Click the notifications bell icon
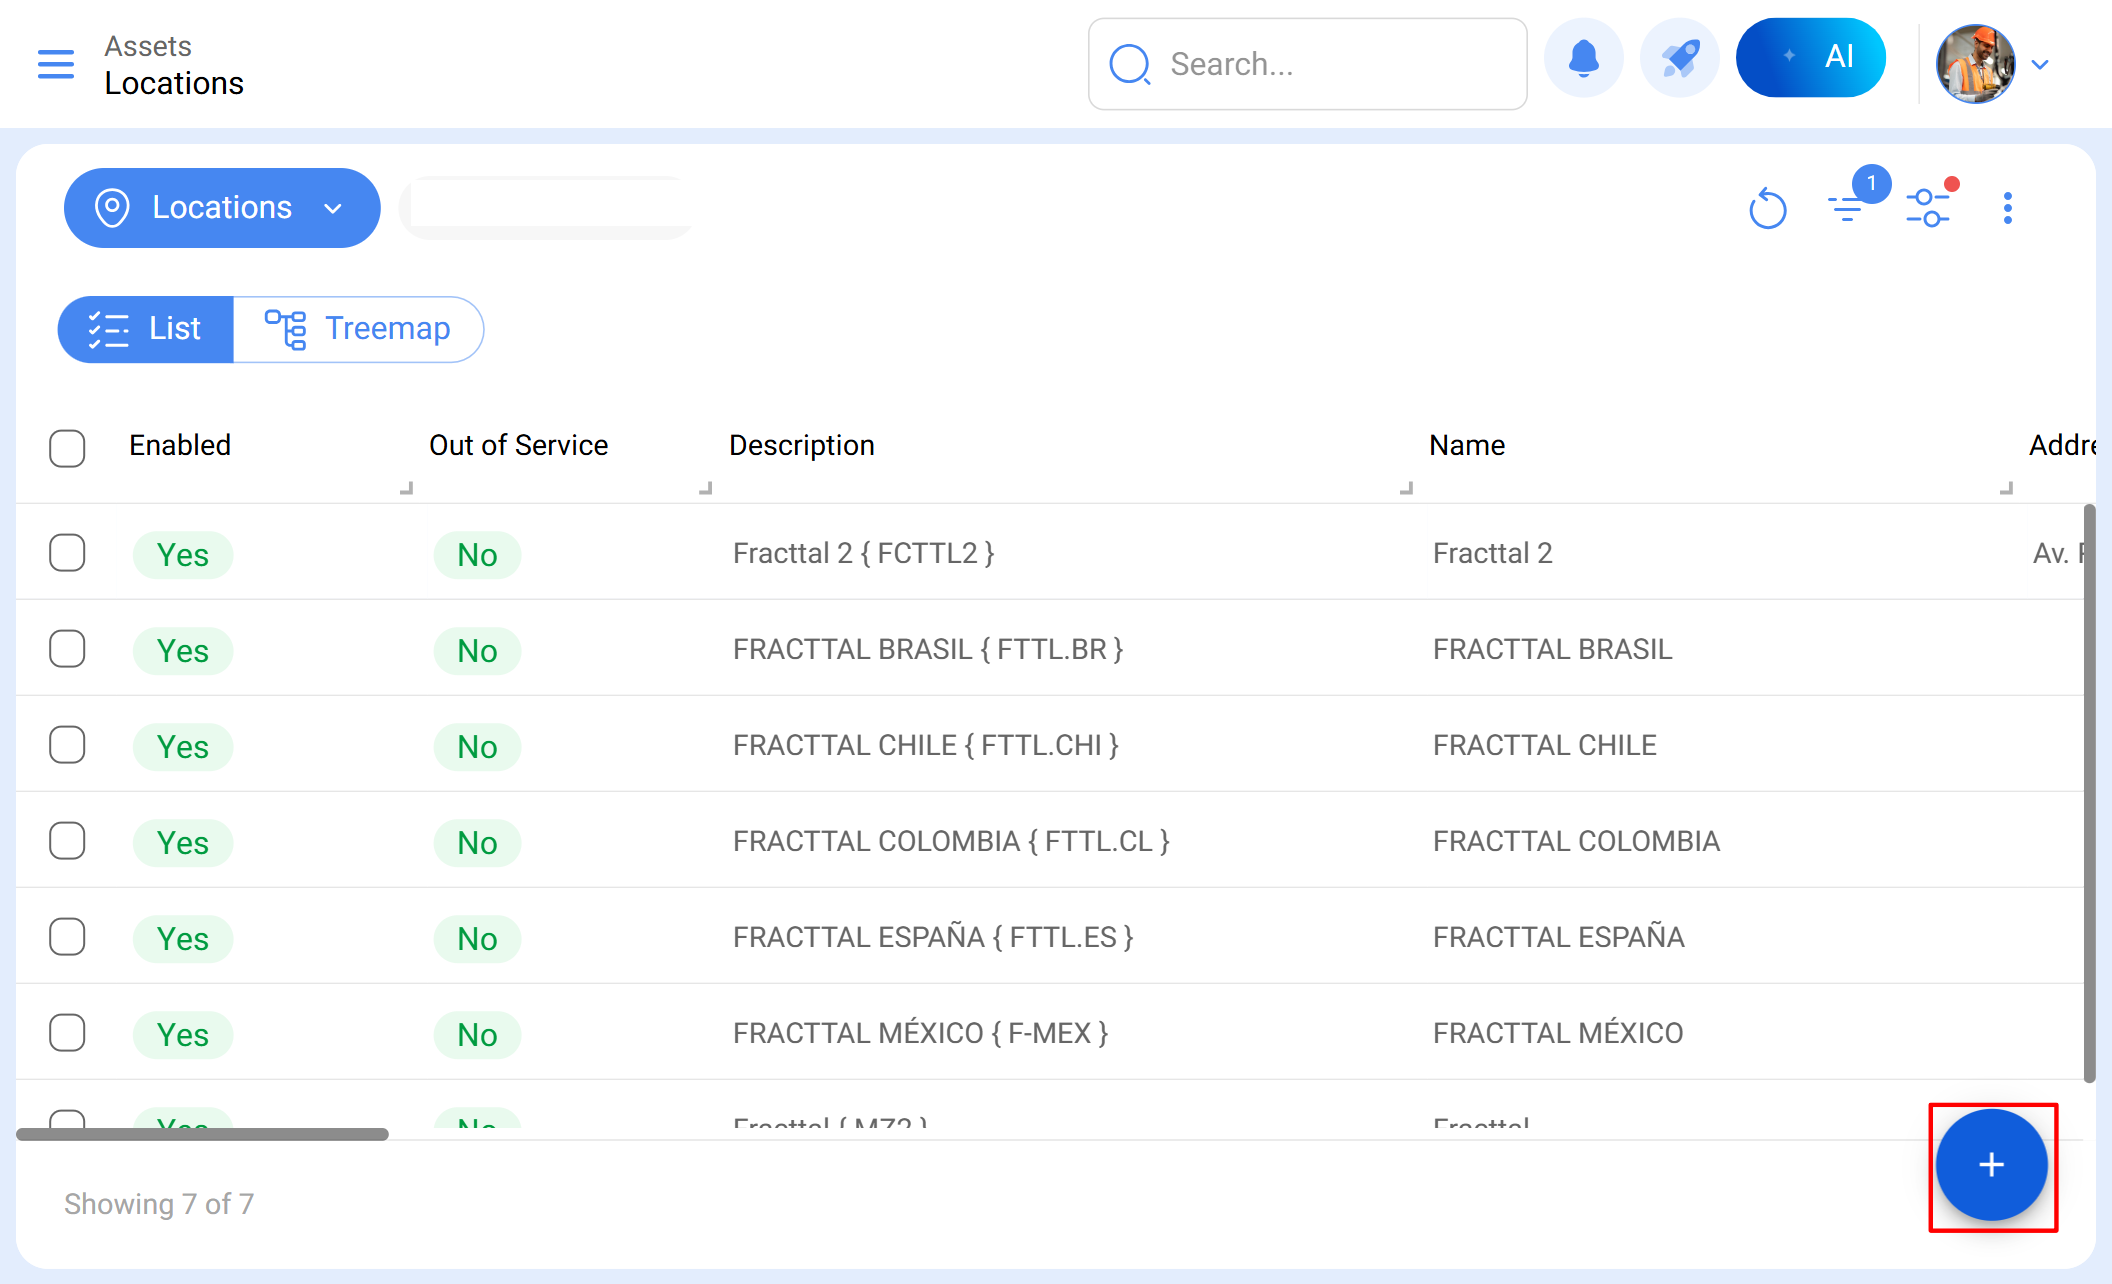The image size is (2112, 1284). point(1583,59)
